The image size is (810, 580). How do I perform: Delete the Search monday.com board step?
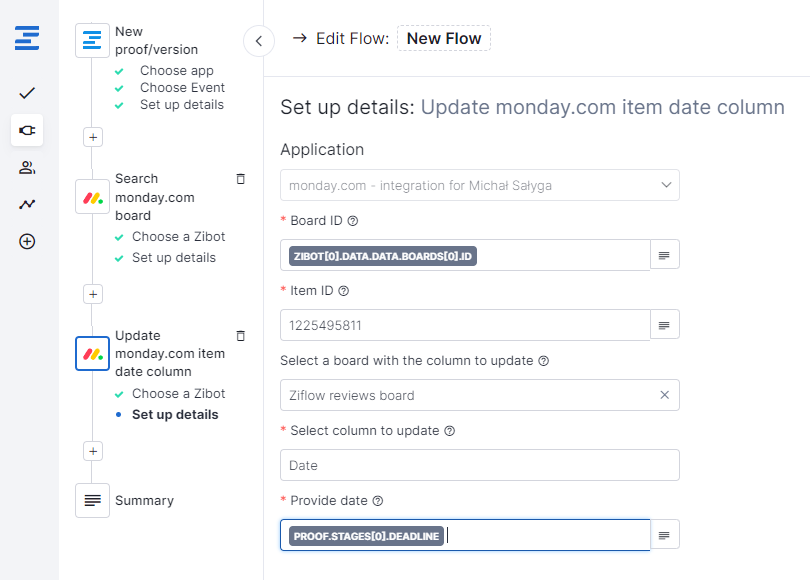point(240,179)
